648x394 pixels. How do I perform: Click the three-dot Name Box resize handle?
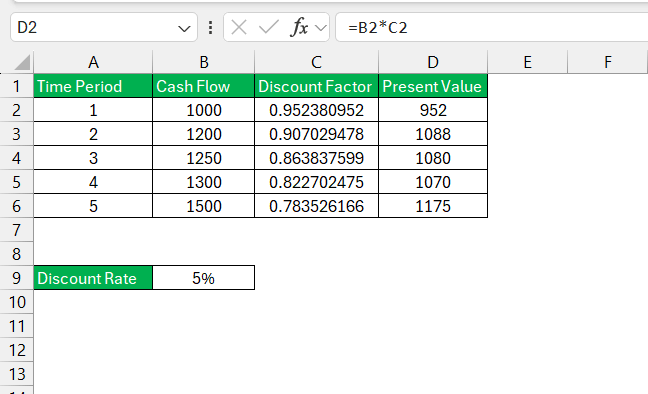[211, 28]
